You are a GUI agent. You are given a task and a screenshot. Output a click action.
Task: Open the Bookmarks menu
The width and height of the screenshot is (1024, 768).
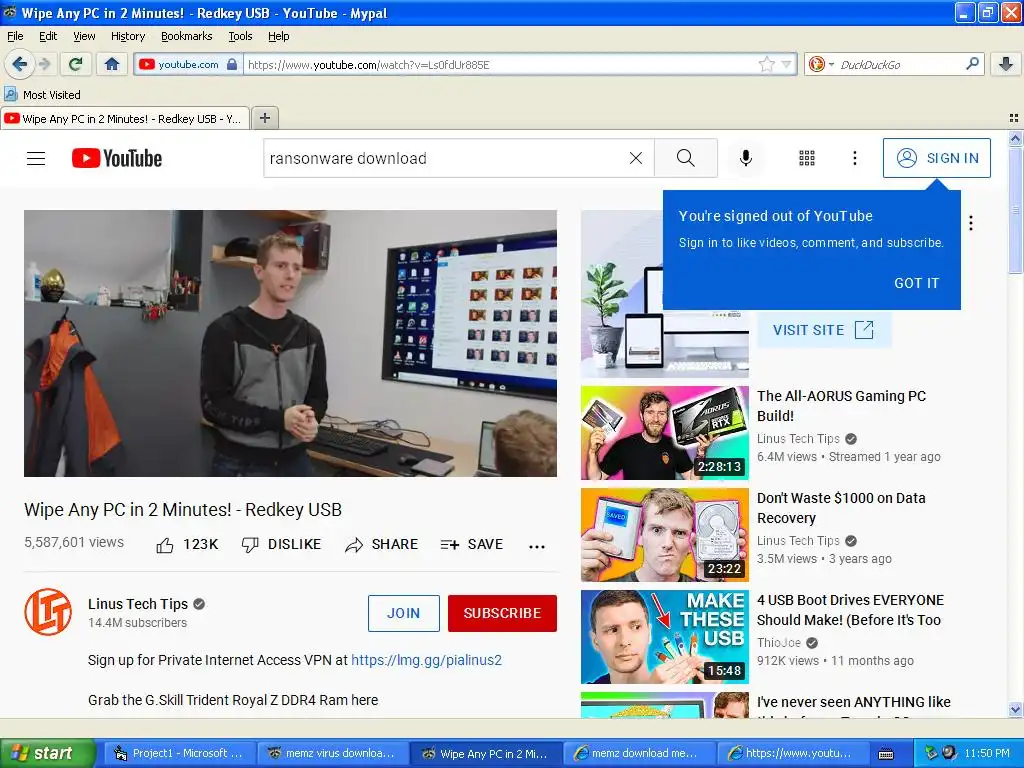click(187, 36)
